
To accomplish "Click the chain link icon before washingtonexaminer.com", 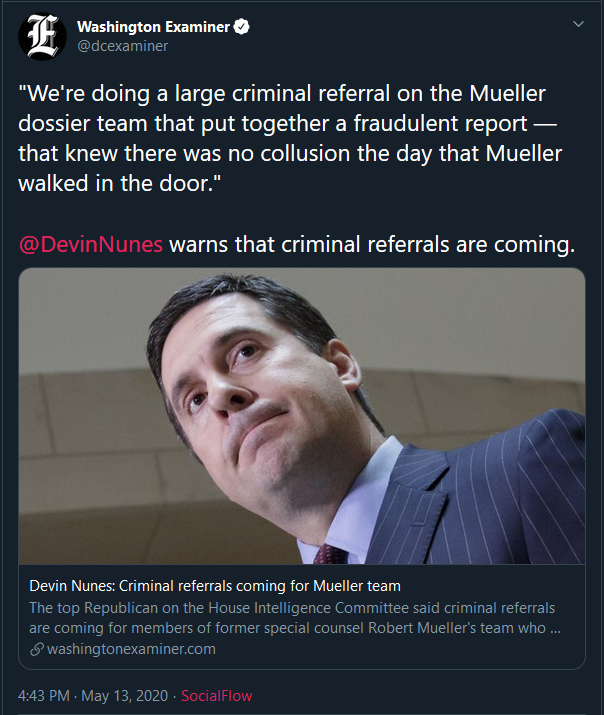I will [35, 649].
